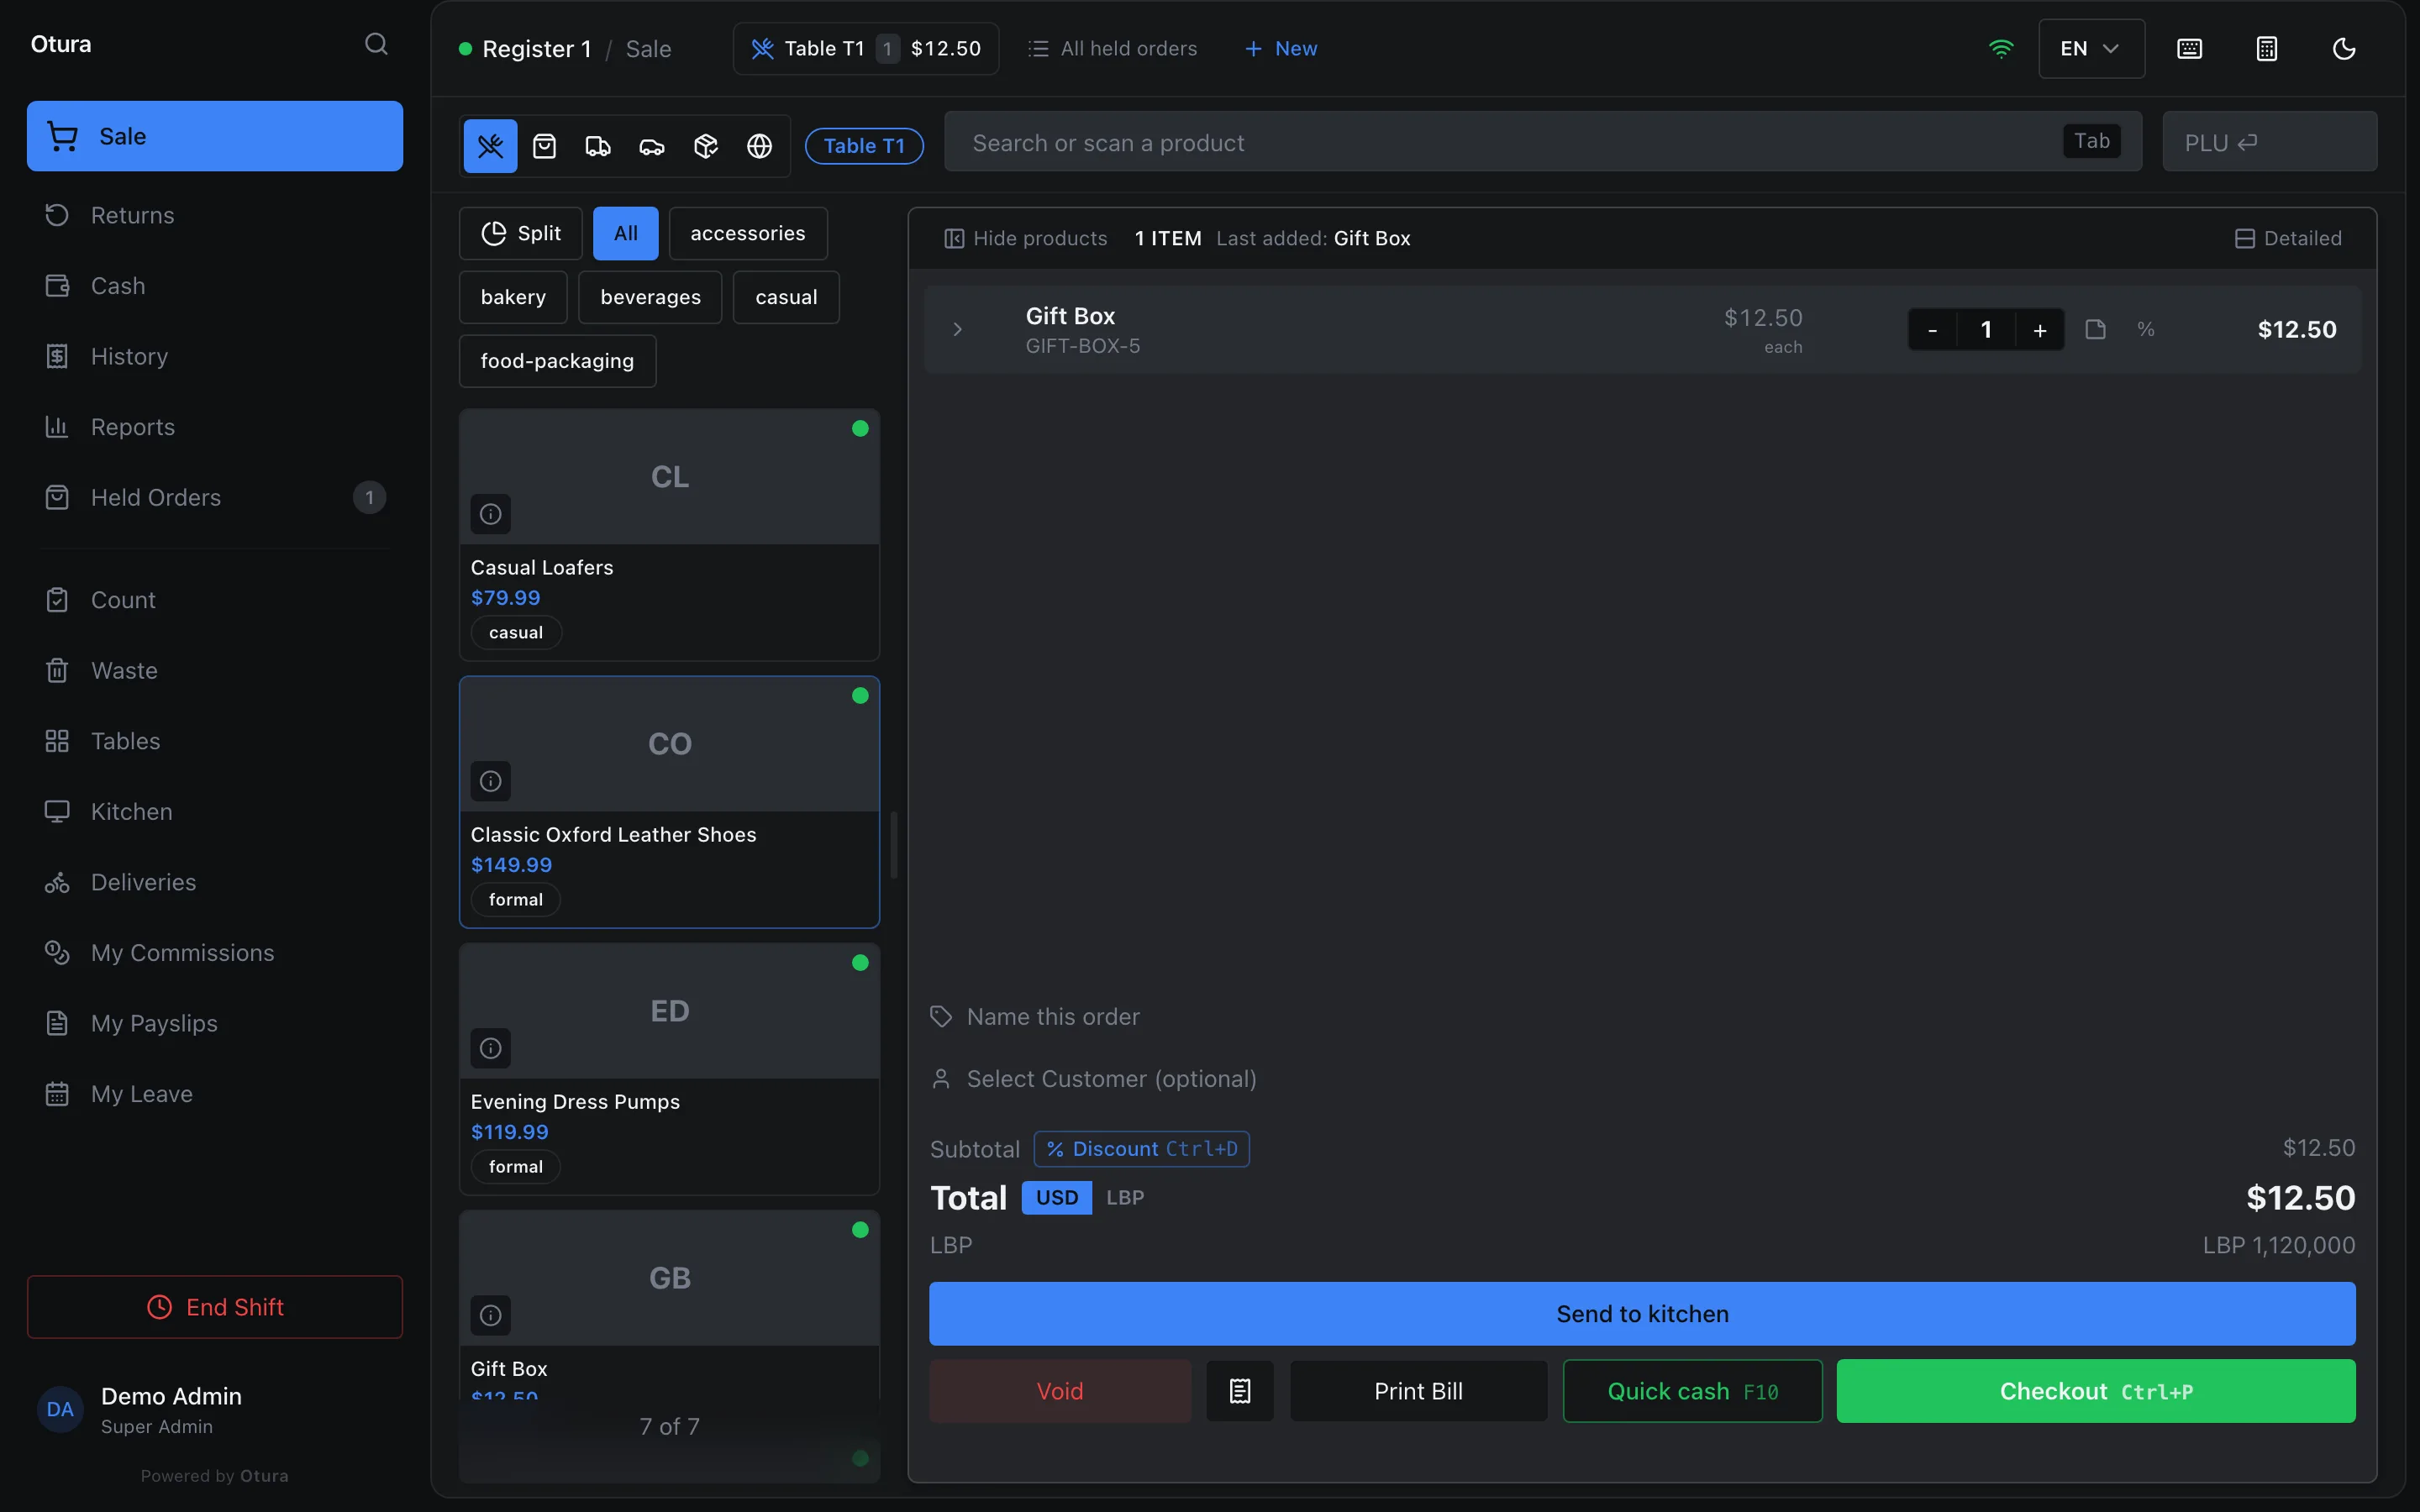
Task: Toggle dark mode moon icon
Action: (x=2344, y=49)
